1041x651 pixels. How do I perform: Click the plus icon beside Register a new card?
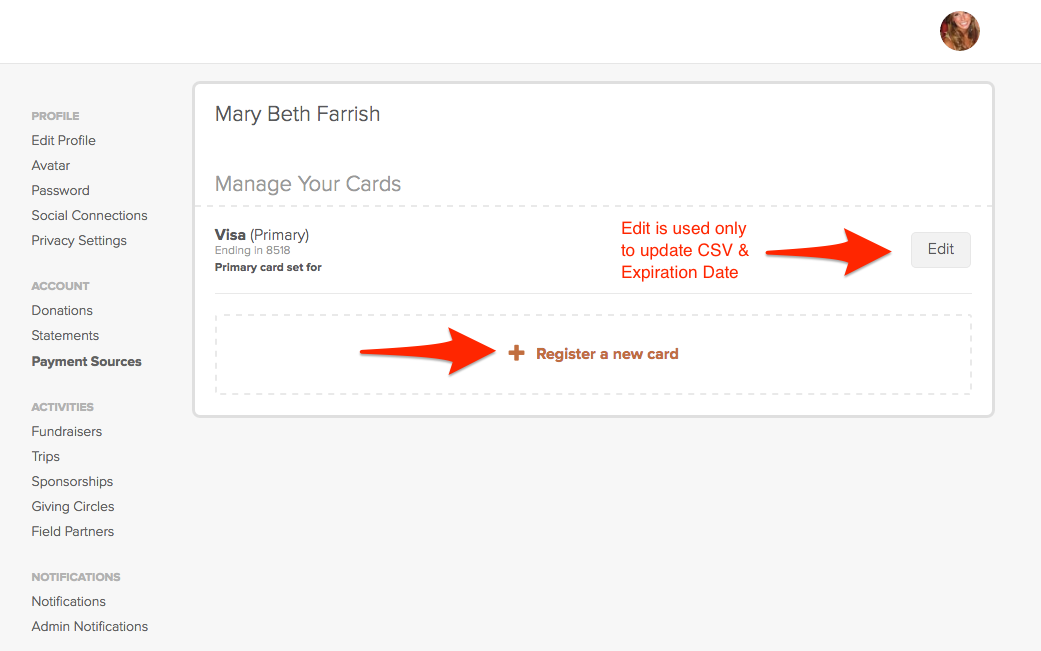tap(516, 353)
